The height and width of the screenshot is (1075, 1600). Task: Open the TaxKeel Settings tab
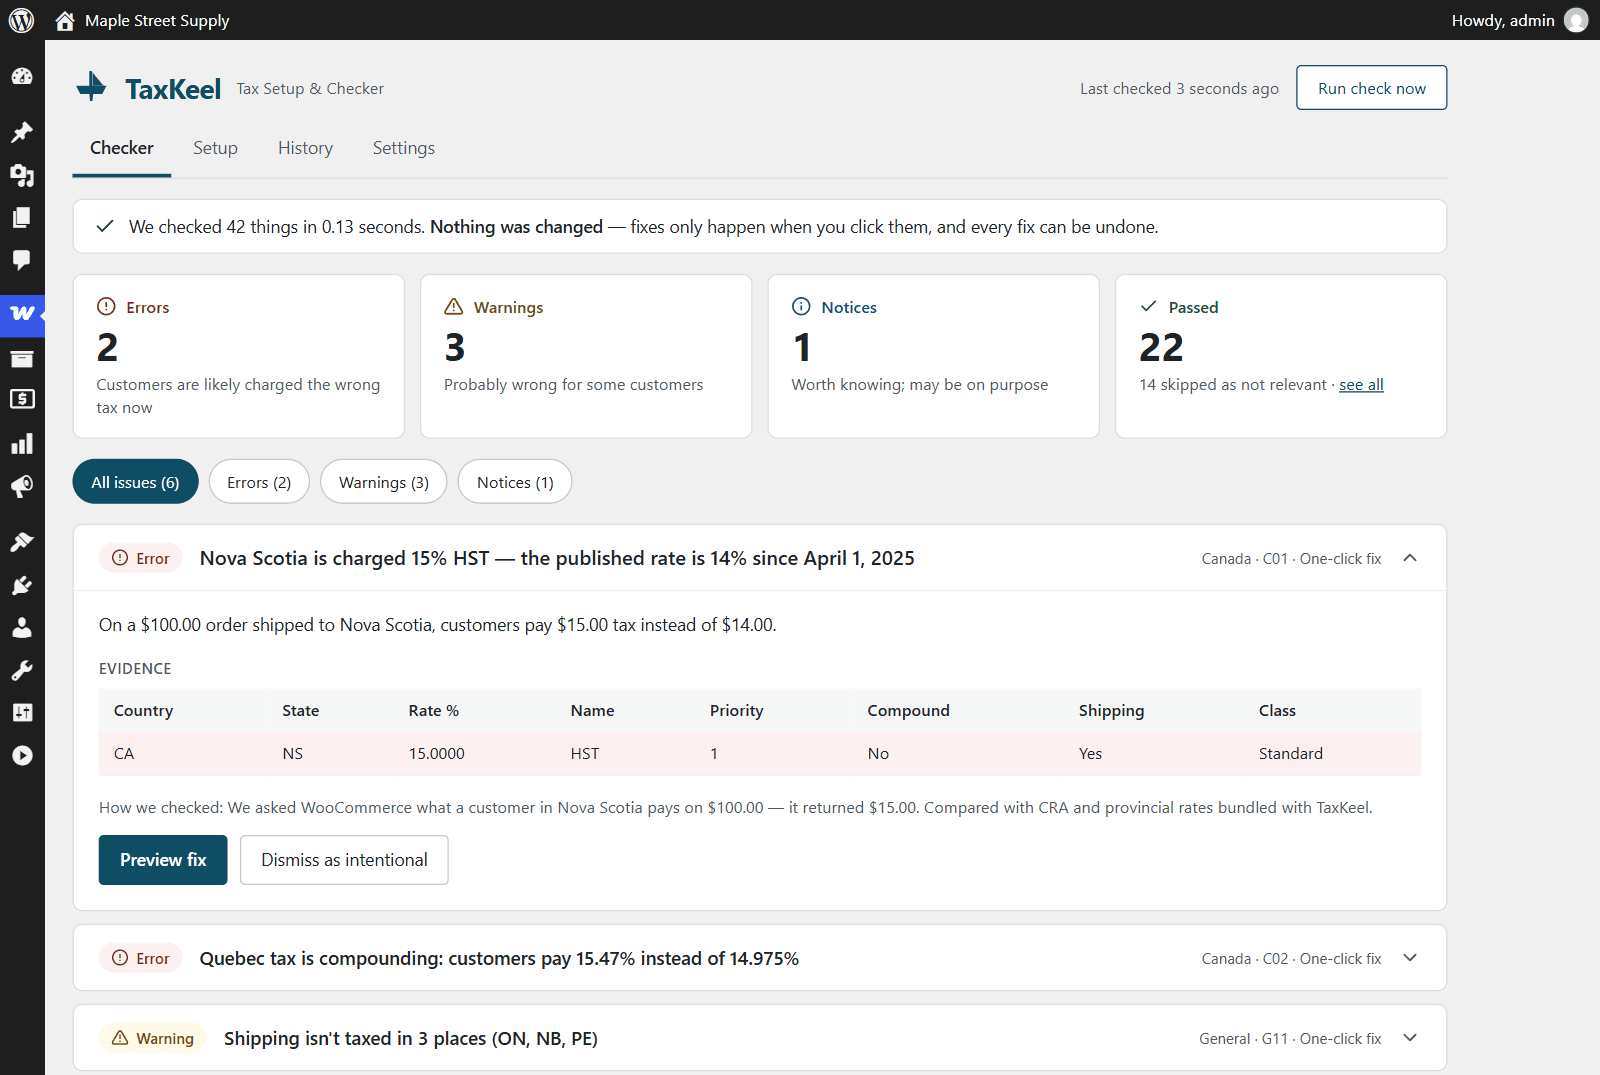point(404,148)
